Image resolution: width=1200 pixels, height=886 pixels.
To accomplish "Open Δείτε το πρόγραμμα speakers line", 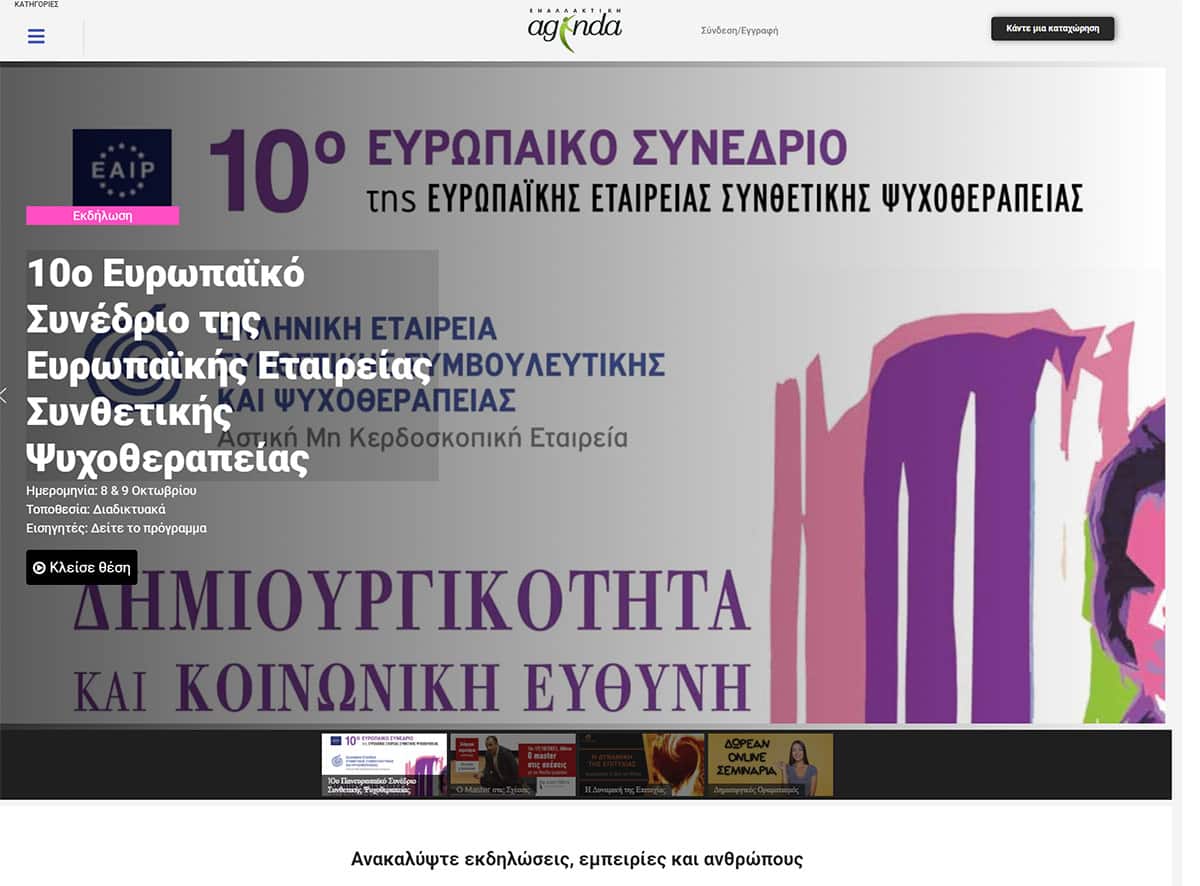I will point(116,528).
